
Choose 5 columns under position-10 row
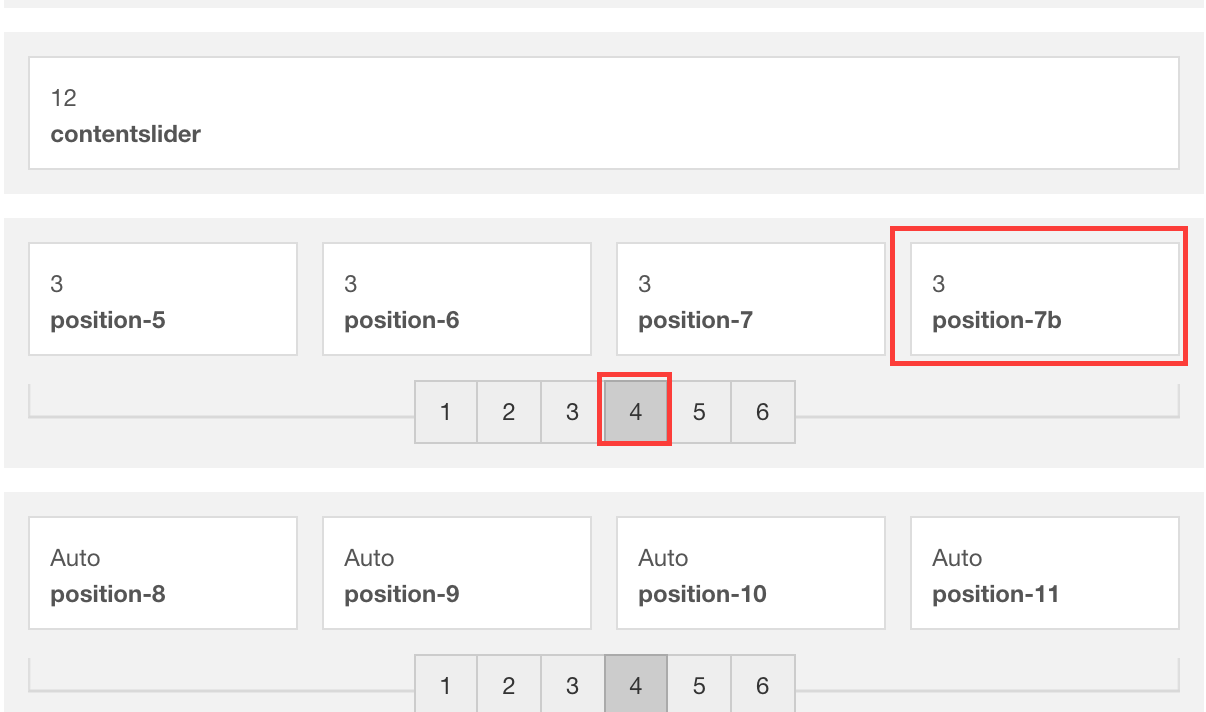coord(699,685)
